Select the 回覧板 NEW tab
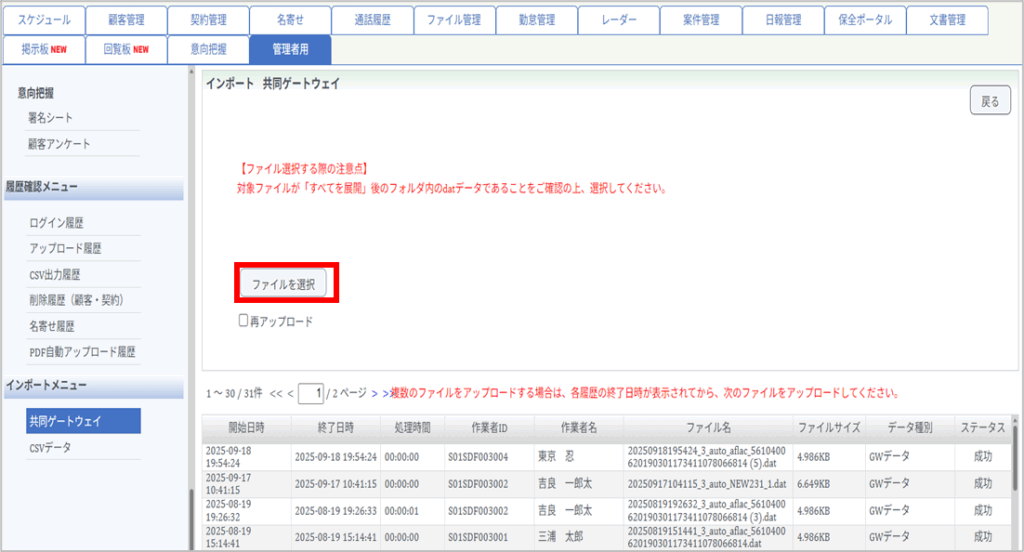Image resolution: width=1024 pixels, height=552 pixels. pyautogui.click(x=125, y=49)
